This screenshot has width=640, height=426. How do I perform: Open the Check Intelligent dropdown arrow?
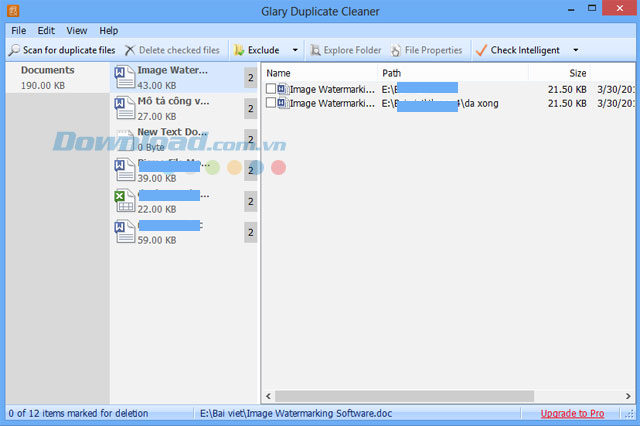pyautogui.click(x=576, y=50)
